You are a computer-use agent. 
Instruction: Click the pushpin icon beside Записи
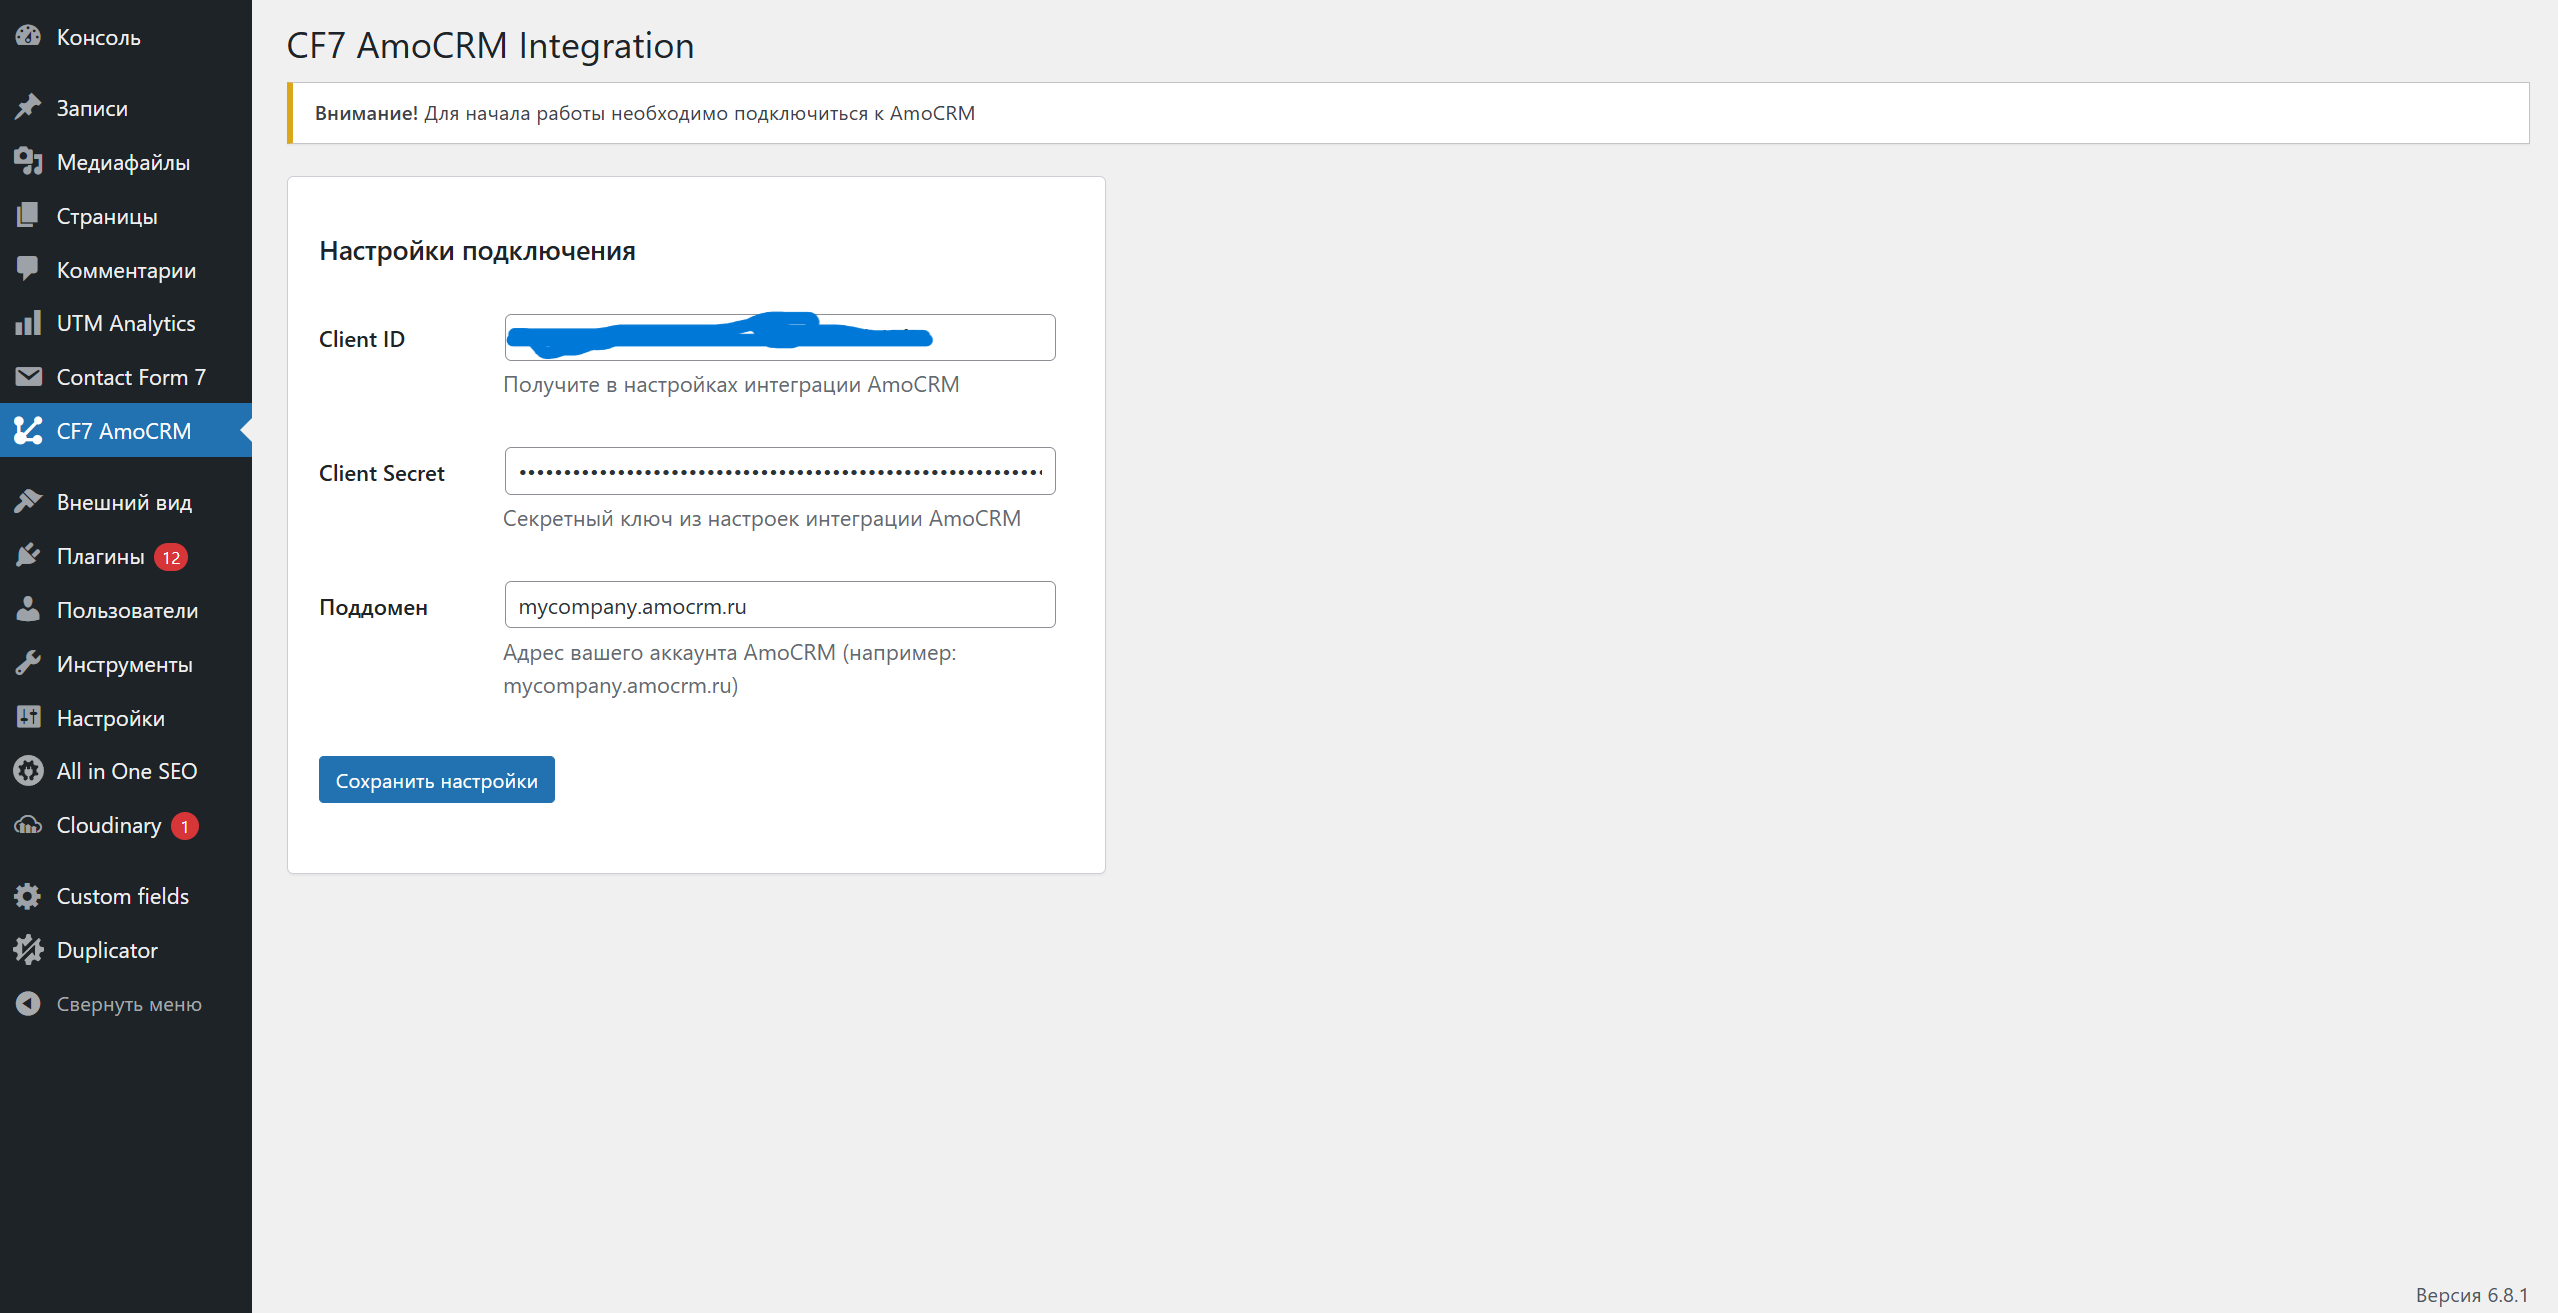[28, 107]
